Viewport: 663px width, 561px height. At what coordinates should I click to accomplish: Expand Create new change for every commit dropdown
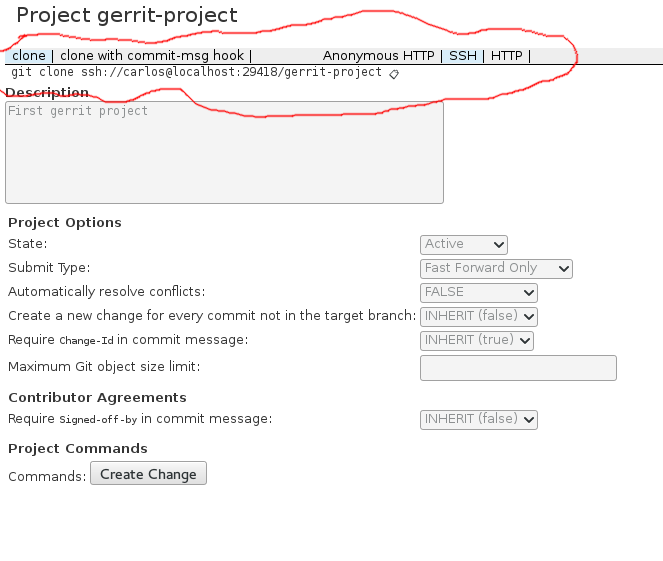[x=479, y=317]
